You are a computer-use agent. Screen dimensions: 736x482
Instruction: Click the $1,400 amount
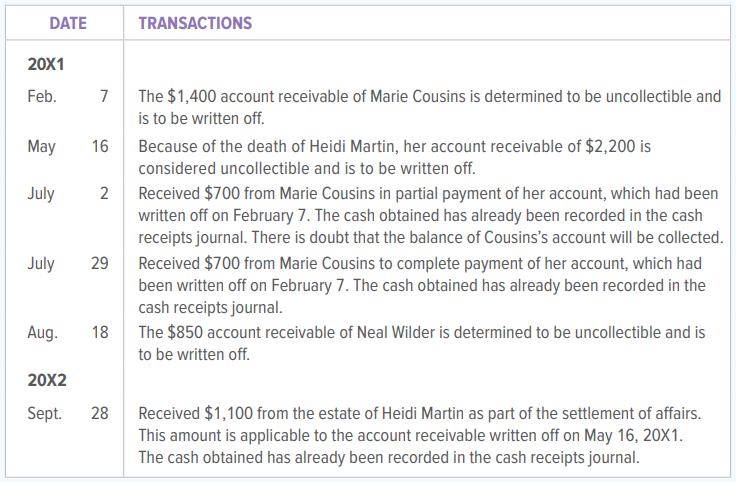(188, 97)
